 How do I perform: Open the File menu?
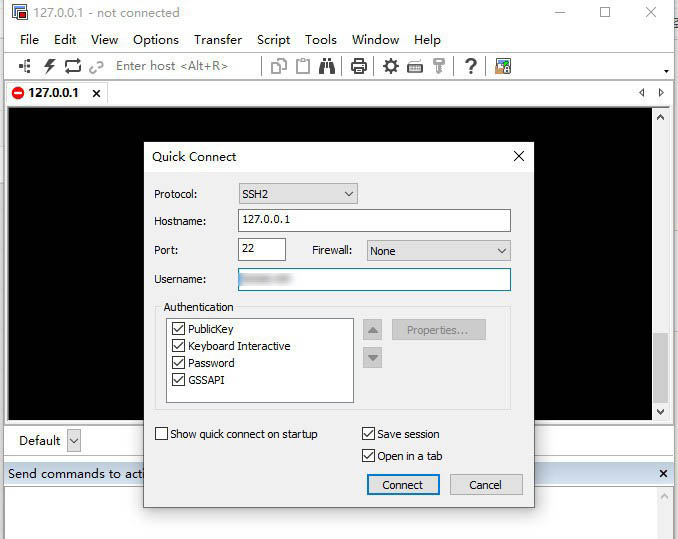click(29, 40)
